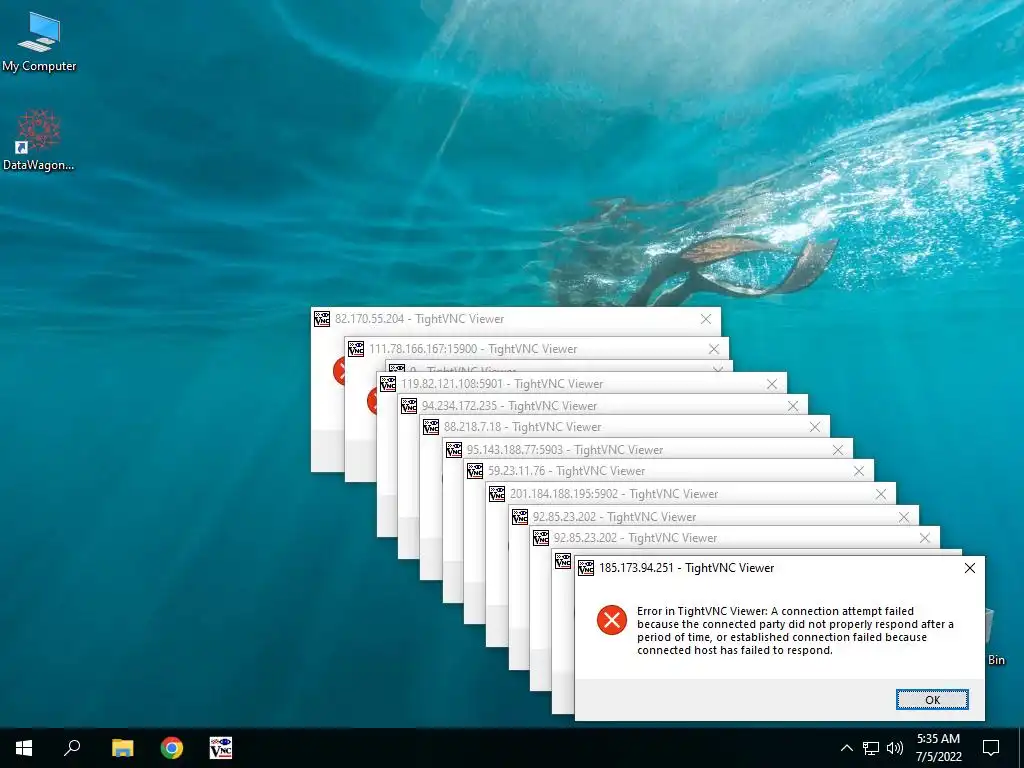Click the VNC icon of the 82.170.55.204 window
The width and height of the screenshot is (1024, 768).
coord(322,319)
